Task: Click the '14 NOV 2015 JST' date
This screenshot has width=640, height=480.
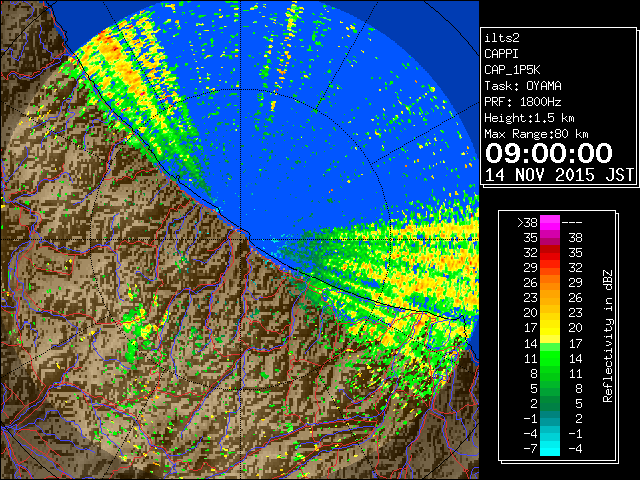Action: pyautogui.click(x=559, y=175)
